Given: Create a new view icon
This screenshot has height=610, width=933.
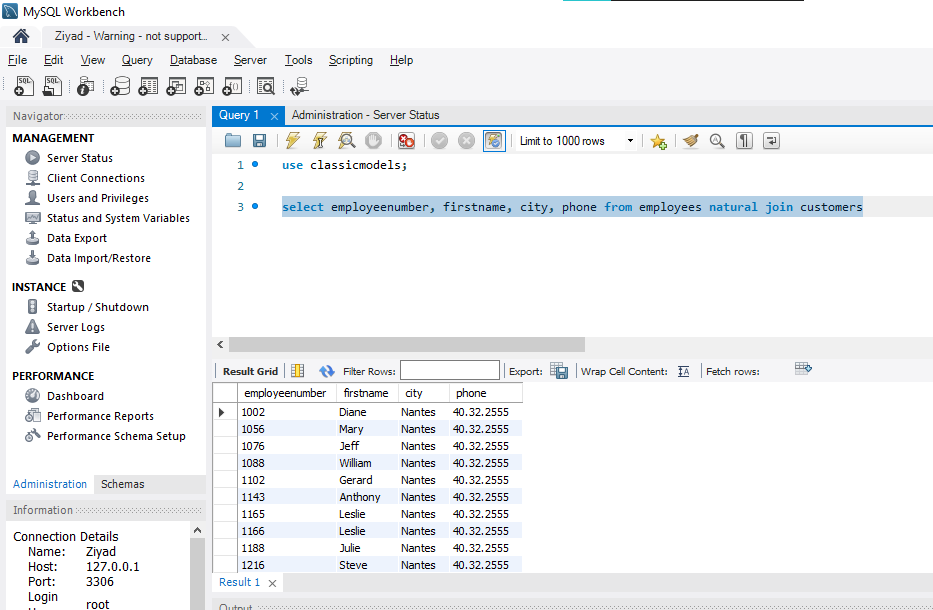Looking at the screenshot, I should coord(176,86).
